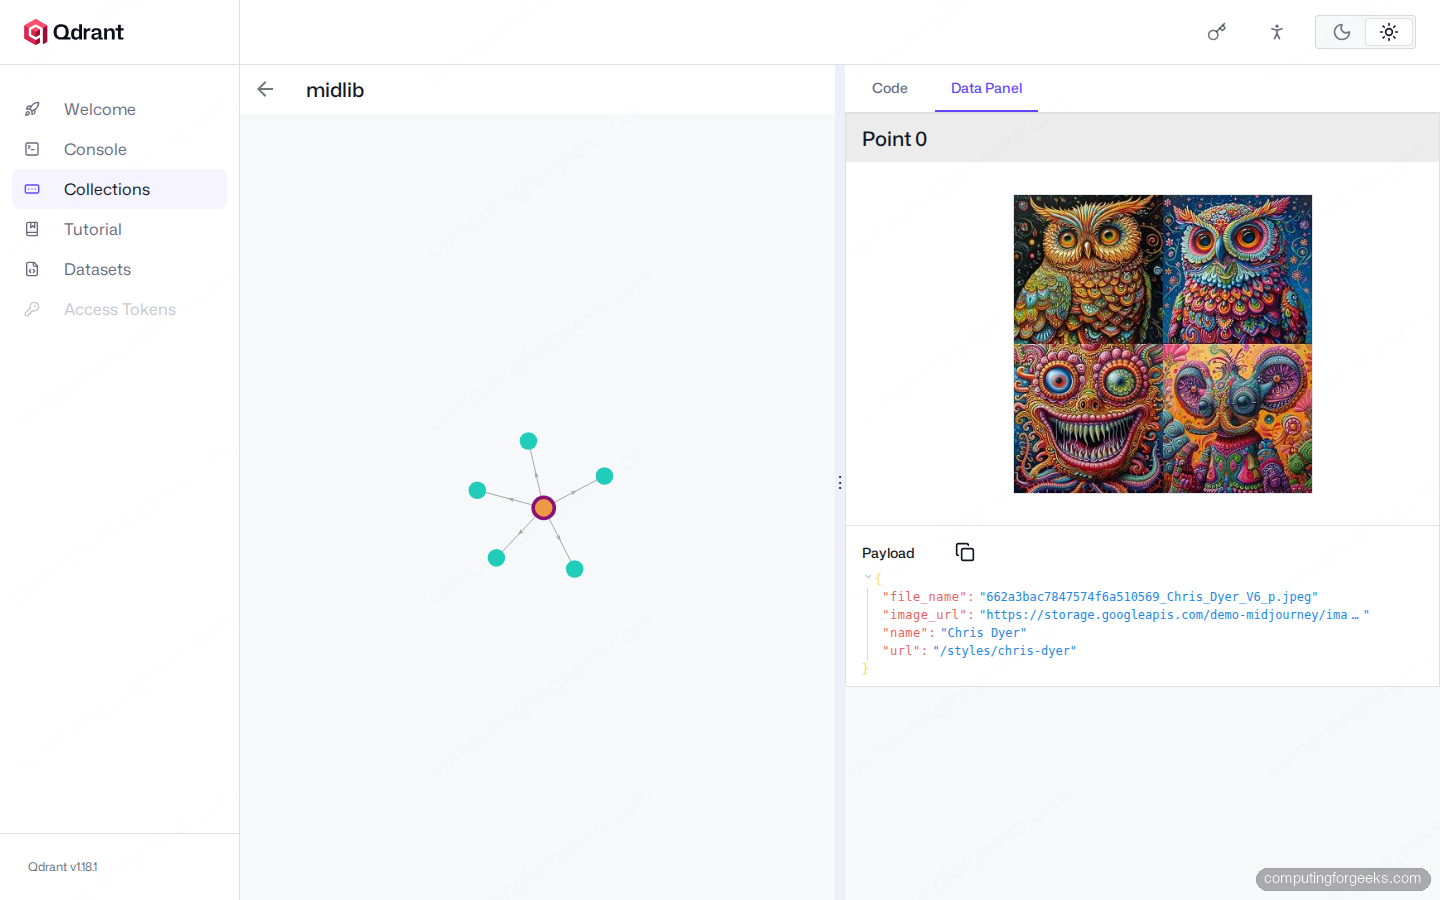Click the "Point 0" heading
This screenshot has height=900, width=1440.
[895, 139]
